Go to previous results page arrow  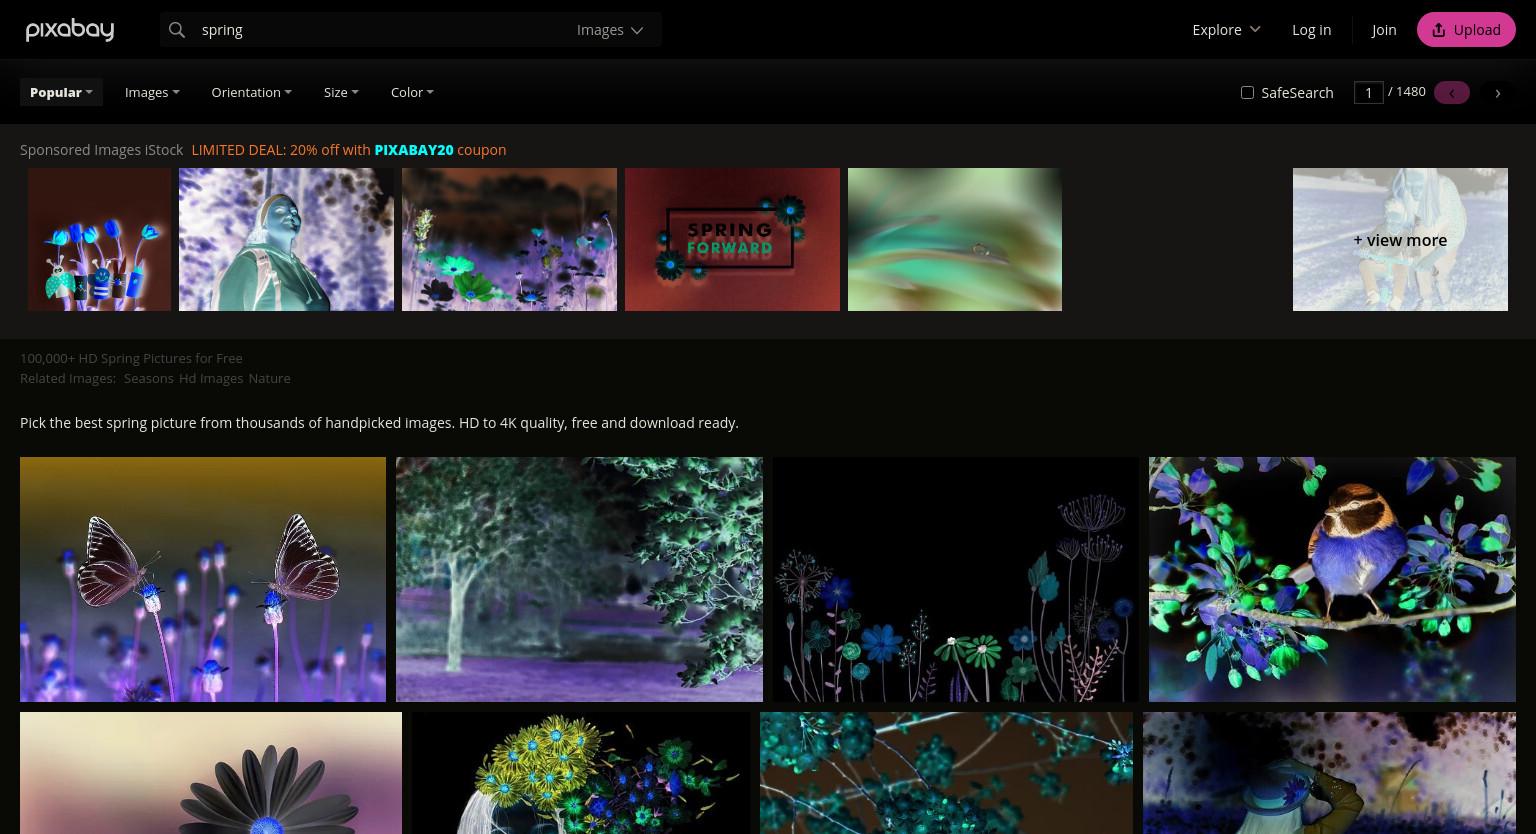coord(1451,93)
